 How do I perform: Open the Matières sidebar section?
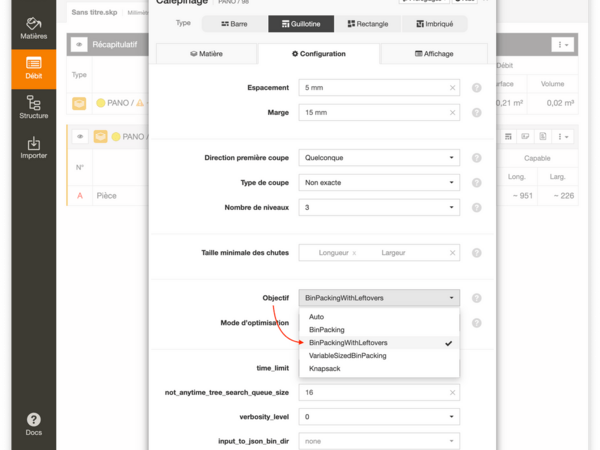[33, 28]
